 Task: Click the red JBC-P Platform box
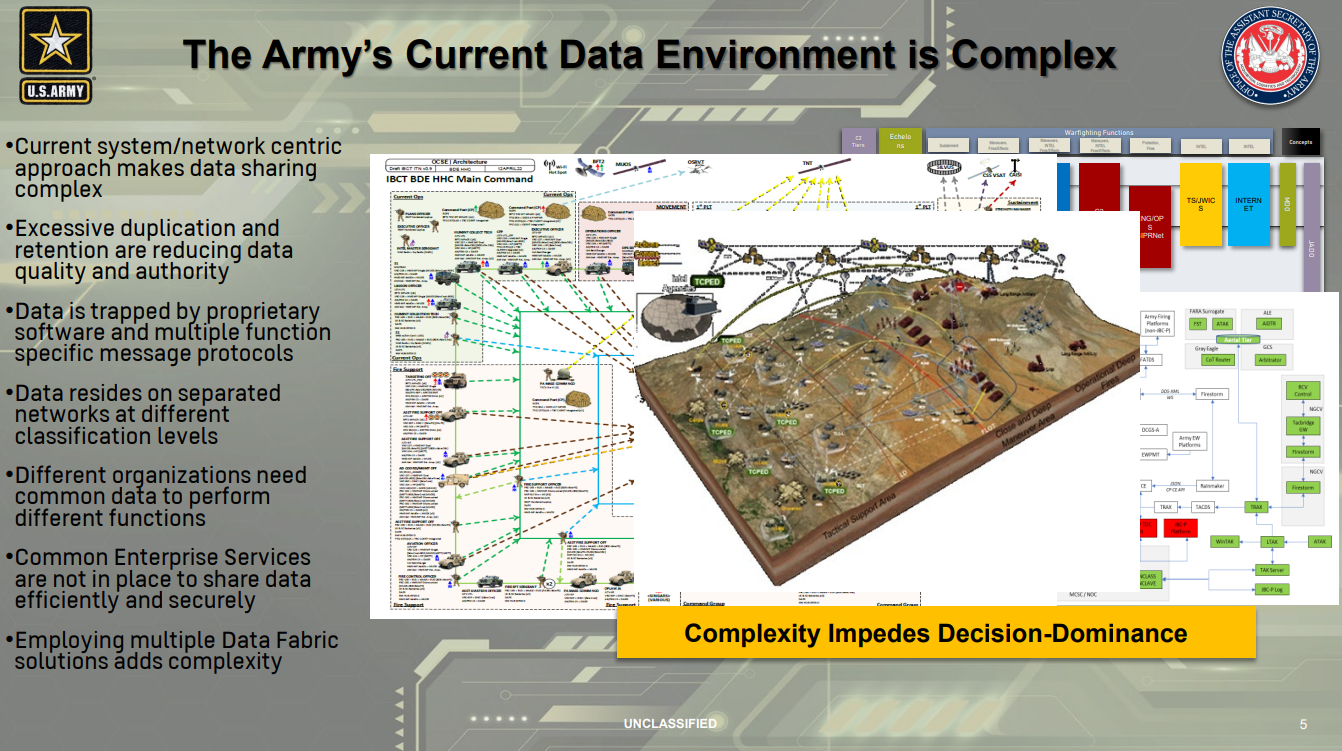pos(1180,527)
